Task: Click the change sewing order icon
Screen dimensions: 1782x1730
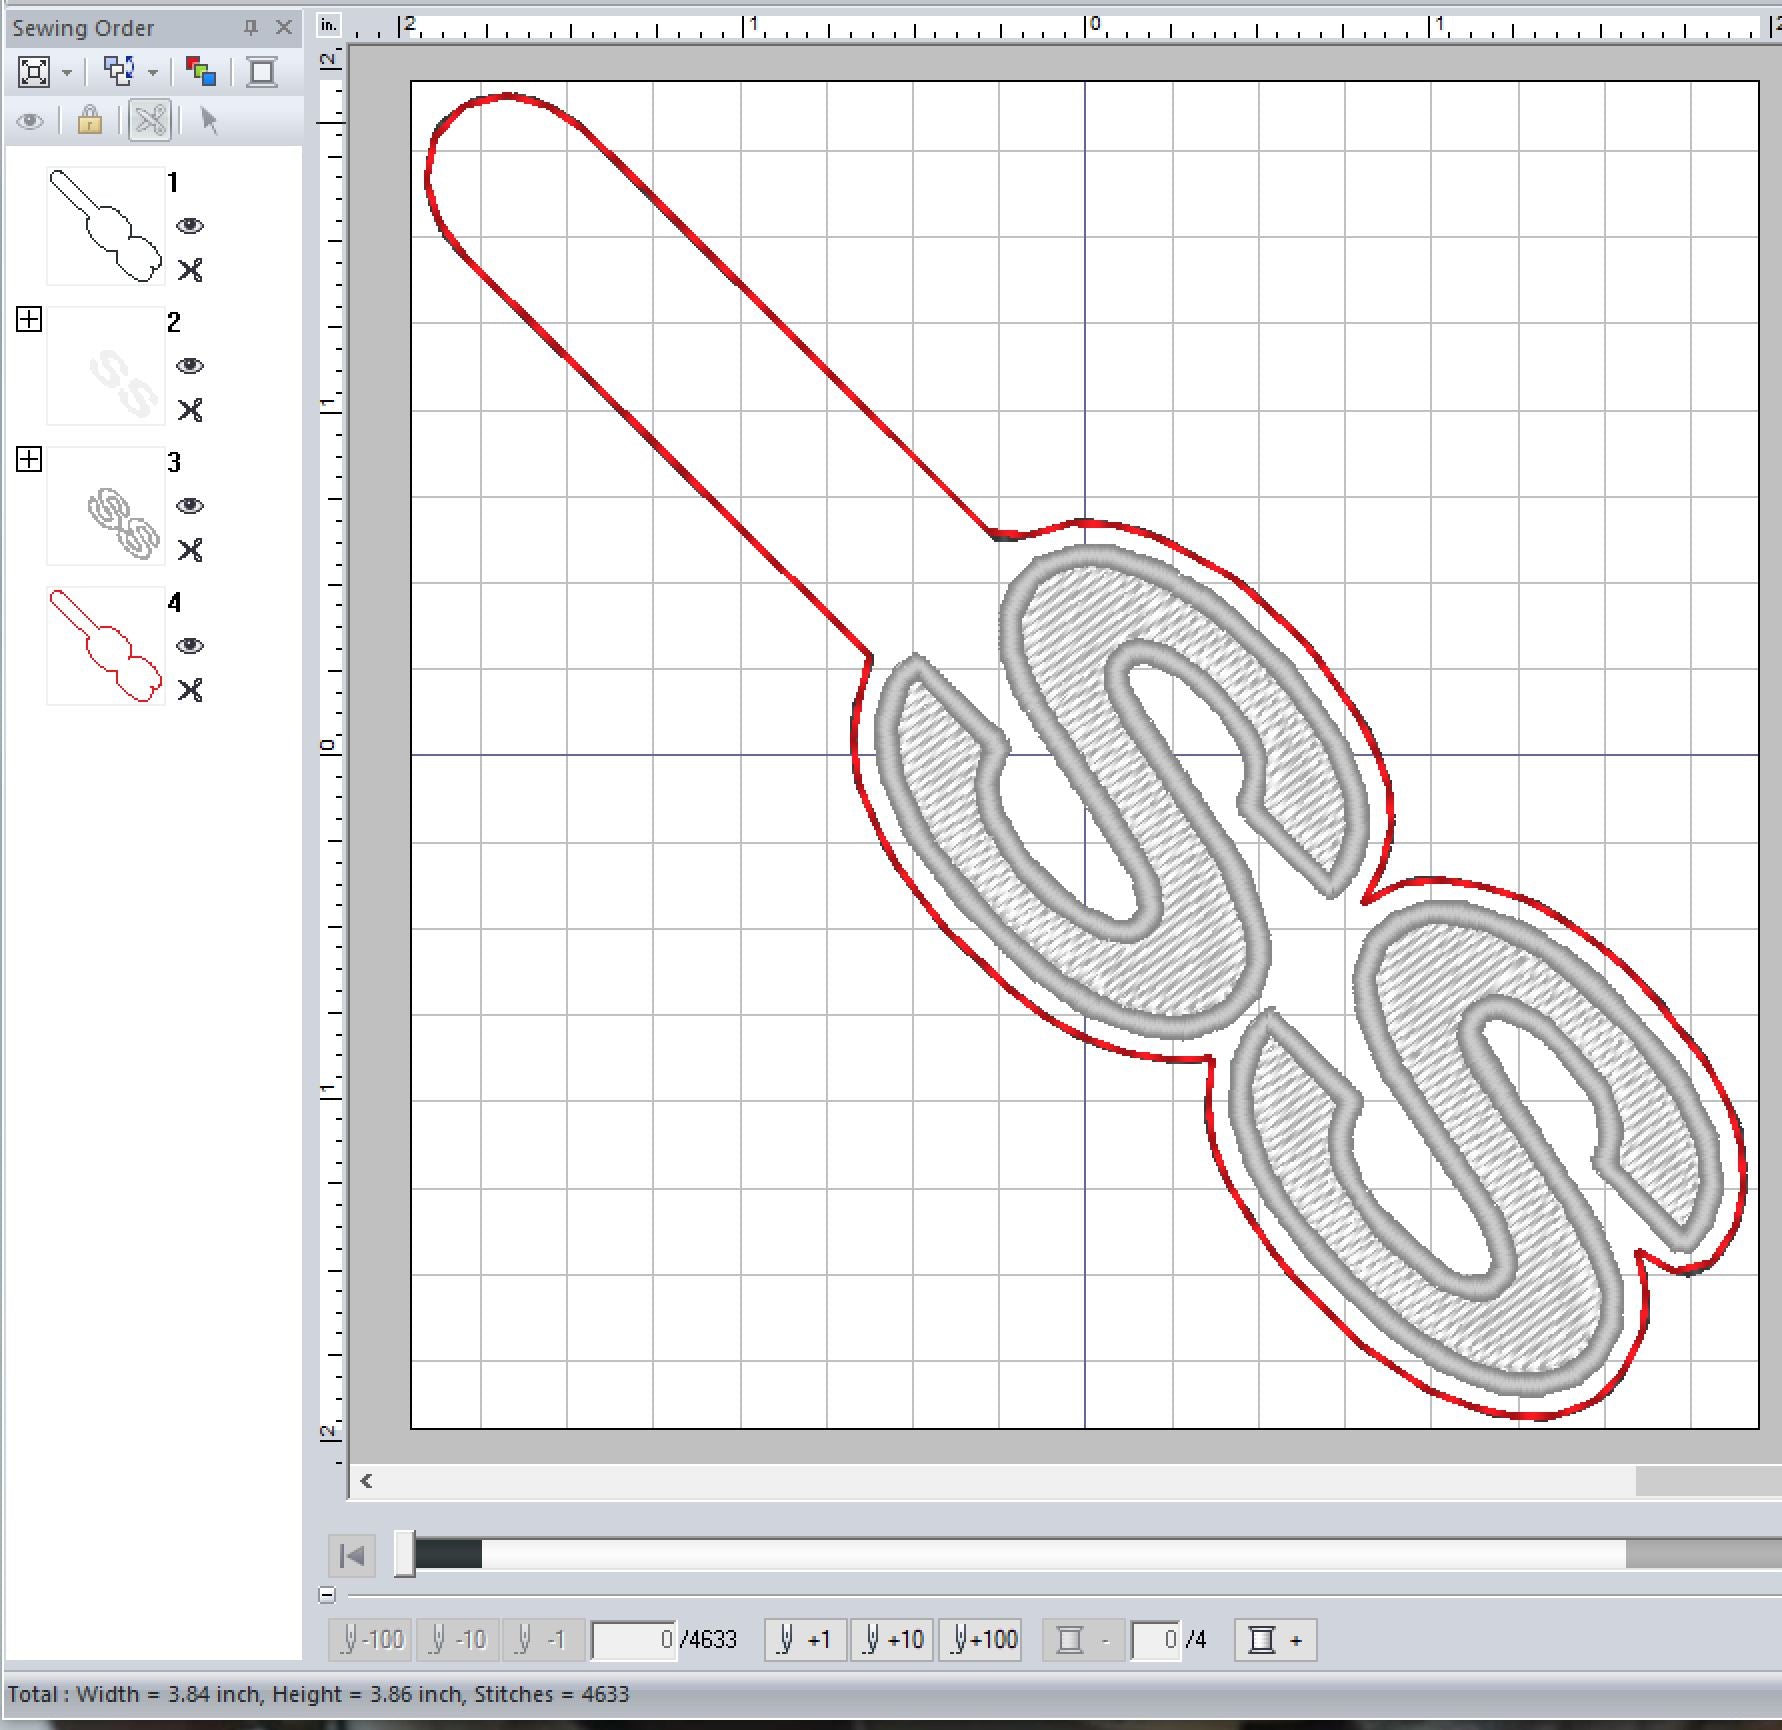Action: (x=120, y=71)
